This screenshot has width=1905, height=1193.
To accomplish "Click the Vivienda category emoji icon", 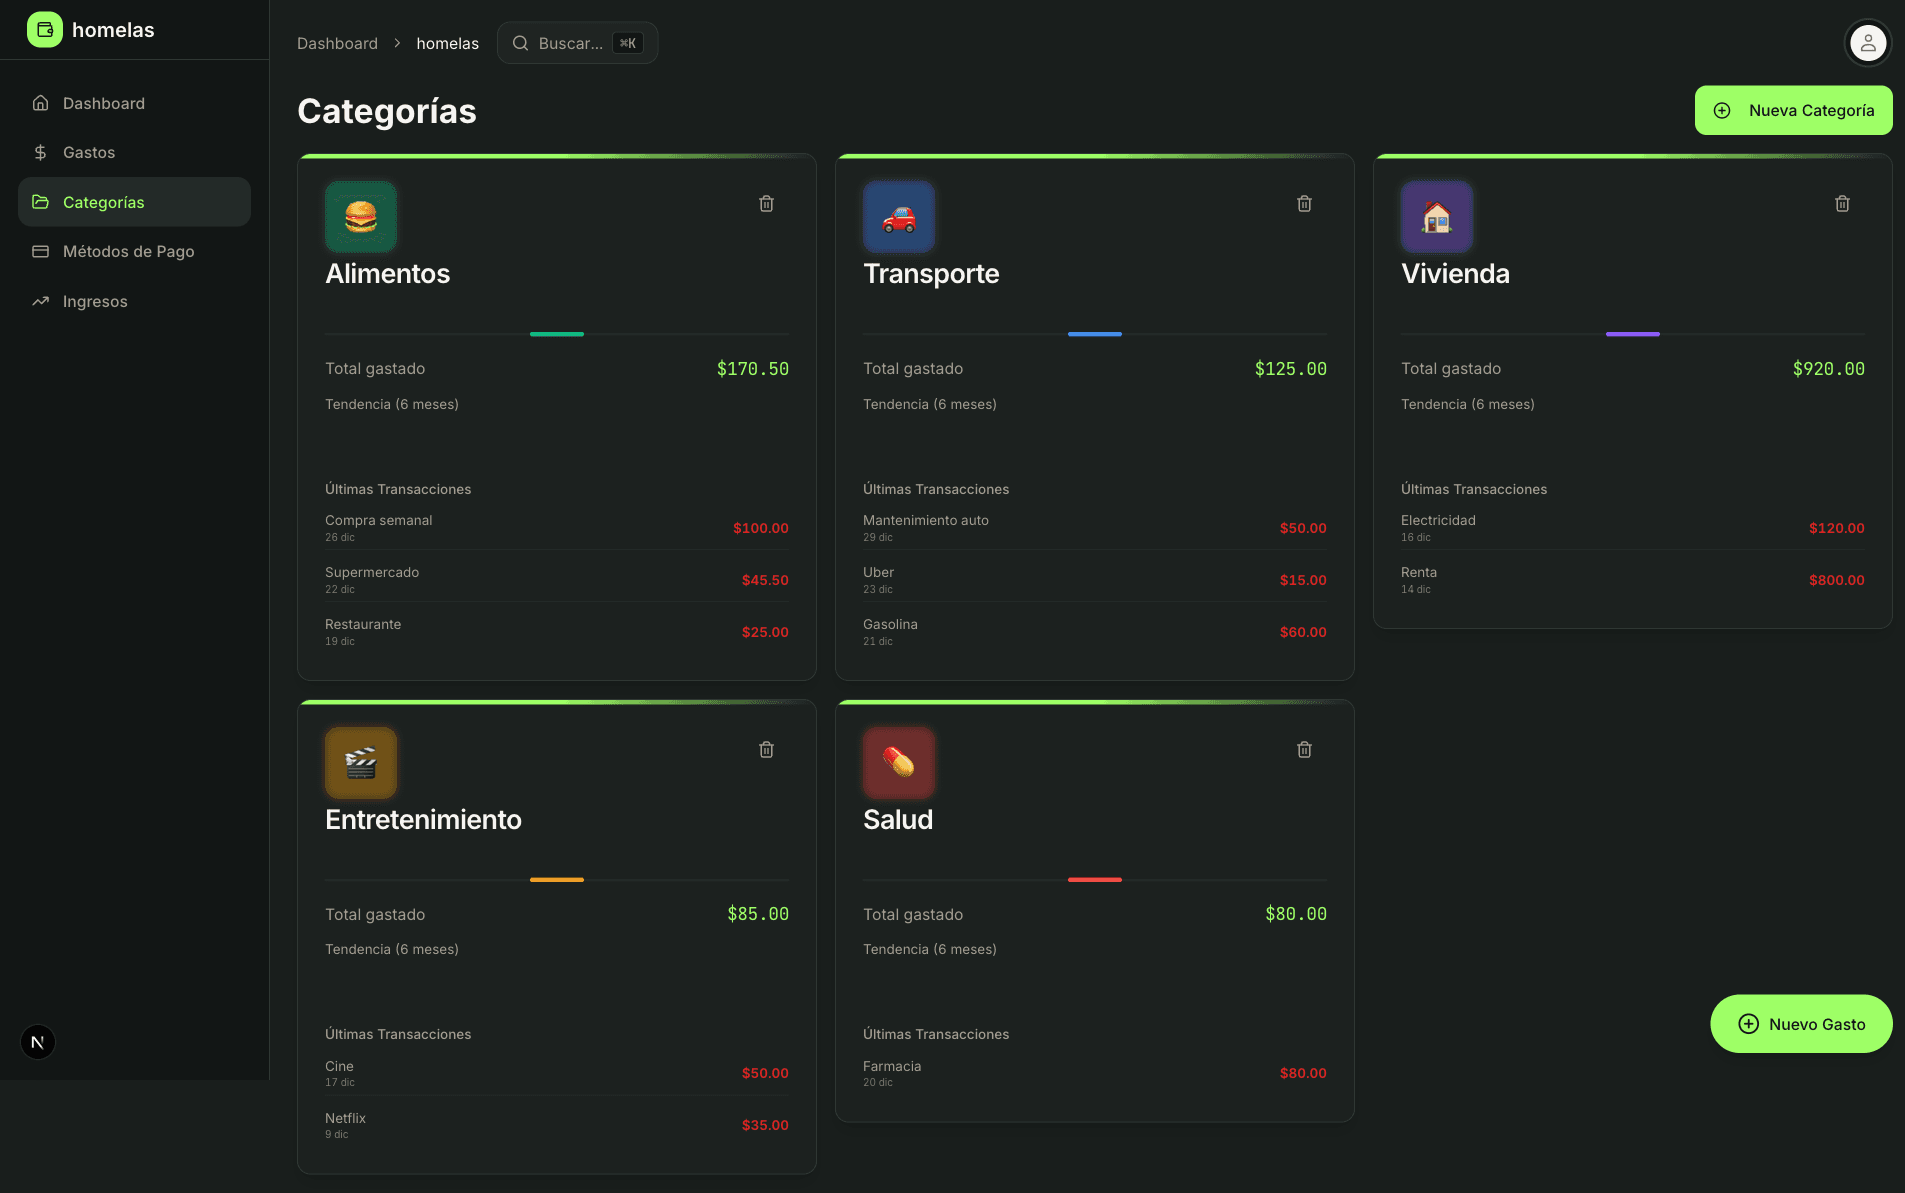I will click(x=1436, y=217).
